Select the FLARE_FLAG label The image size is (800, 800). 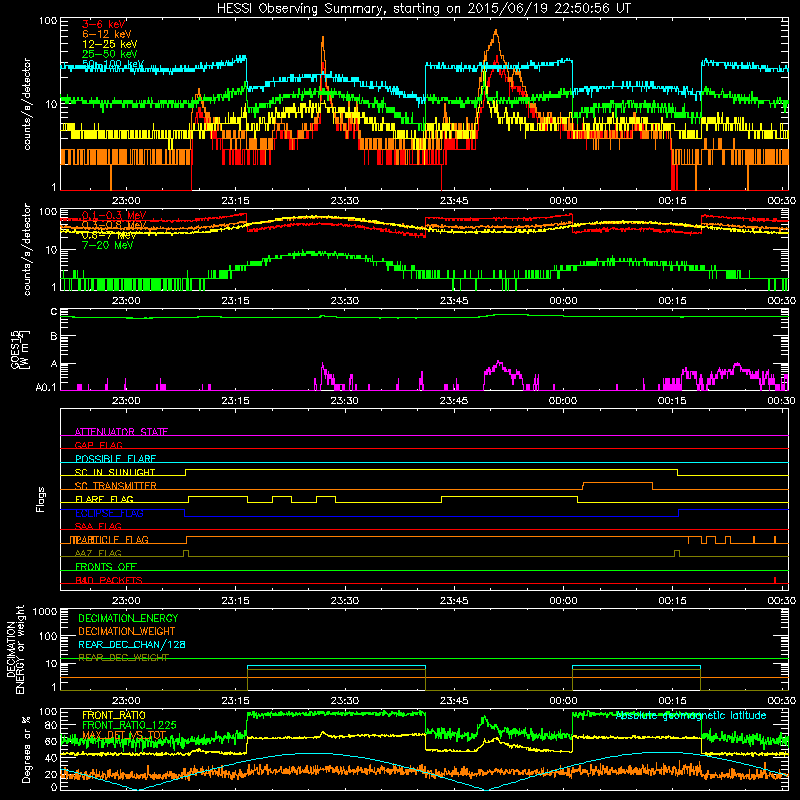coord(104,499)
